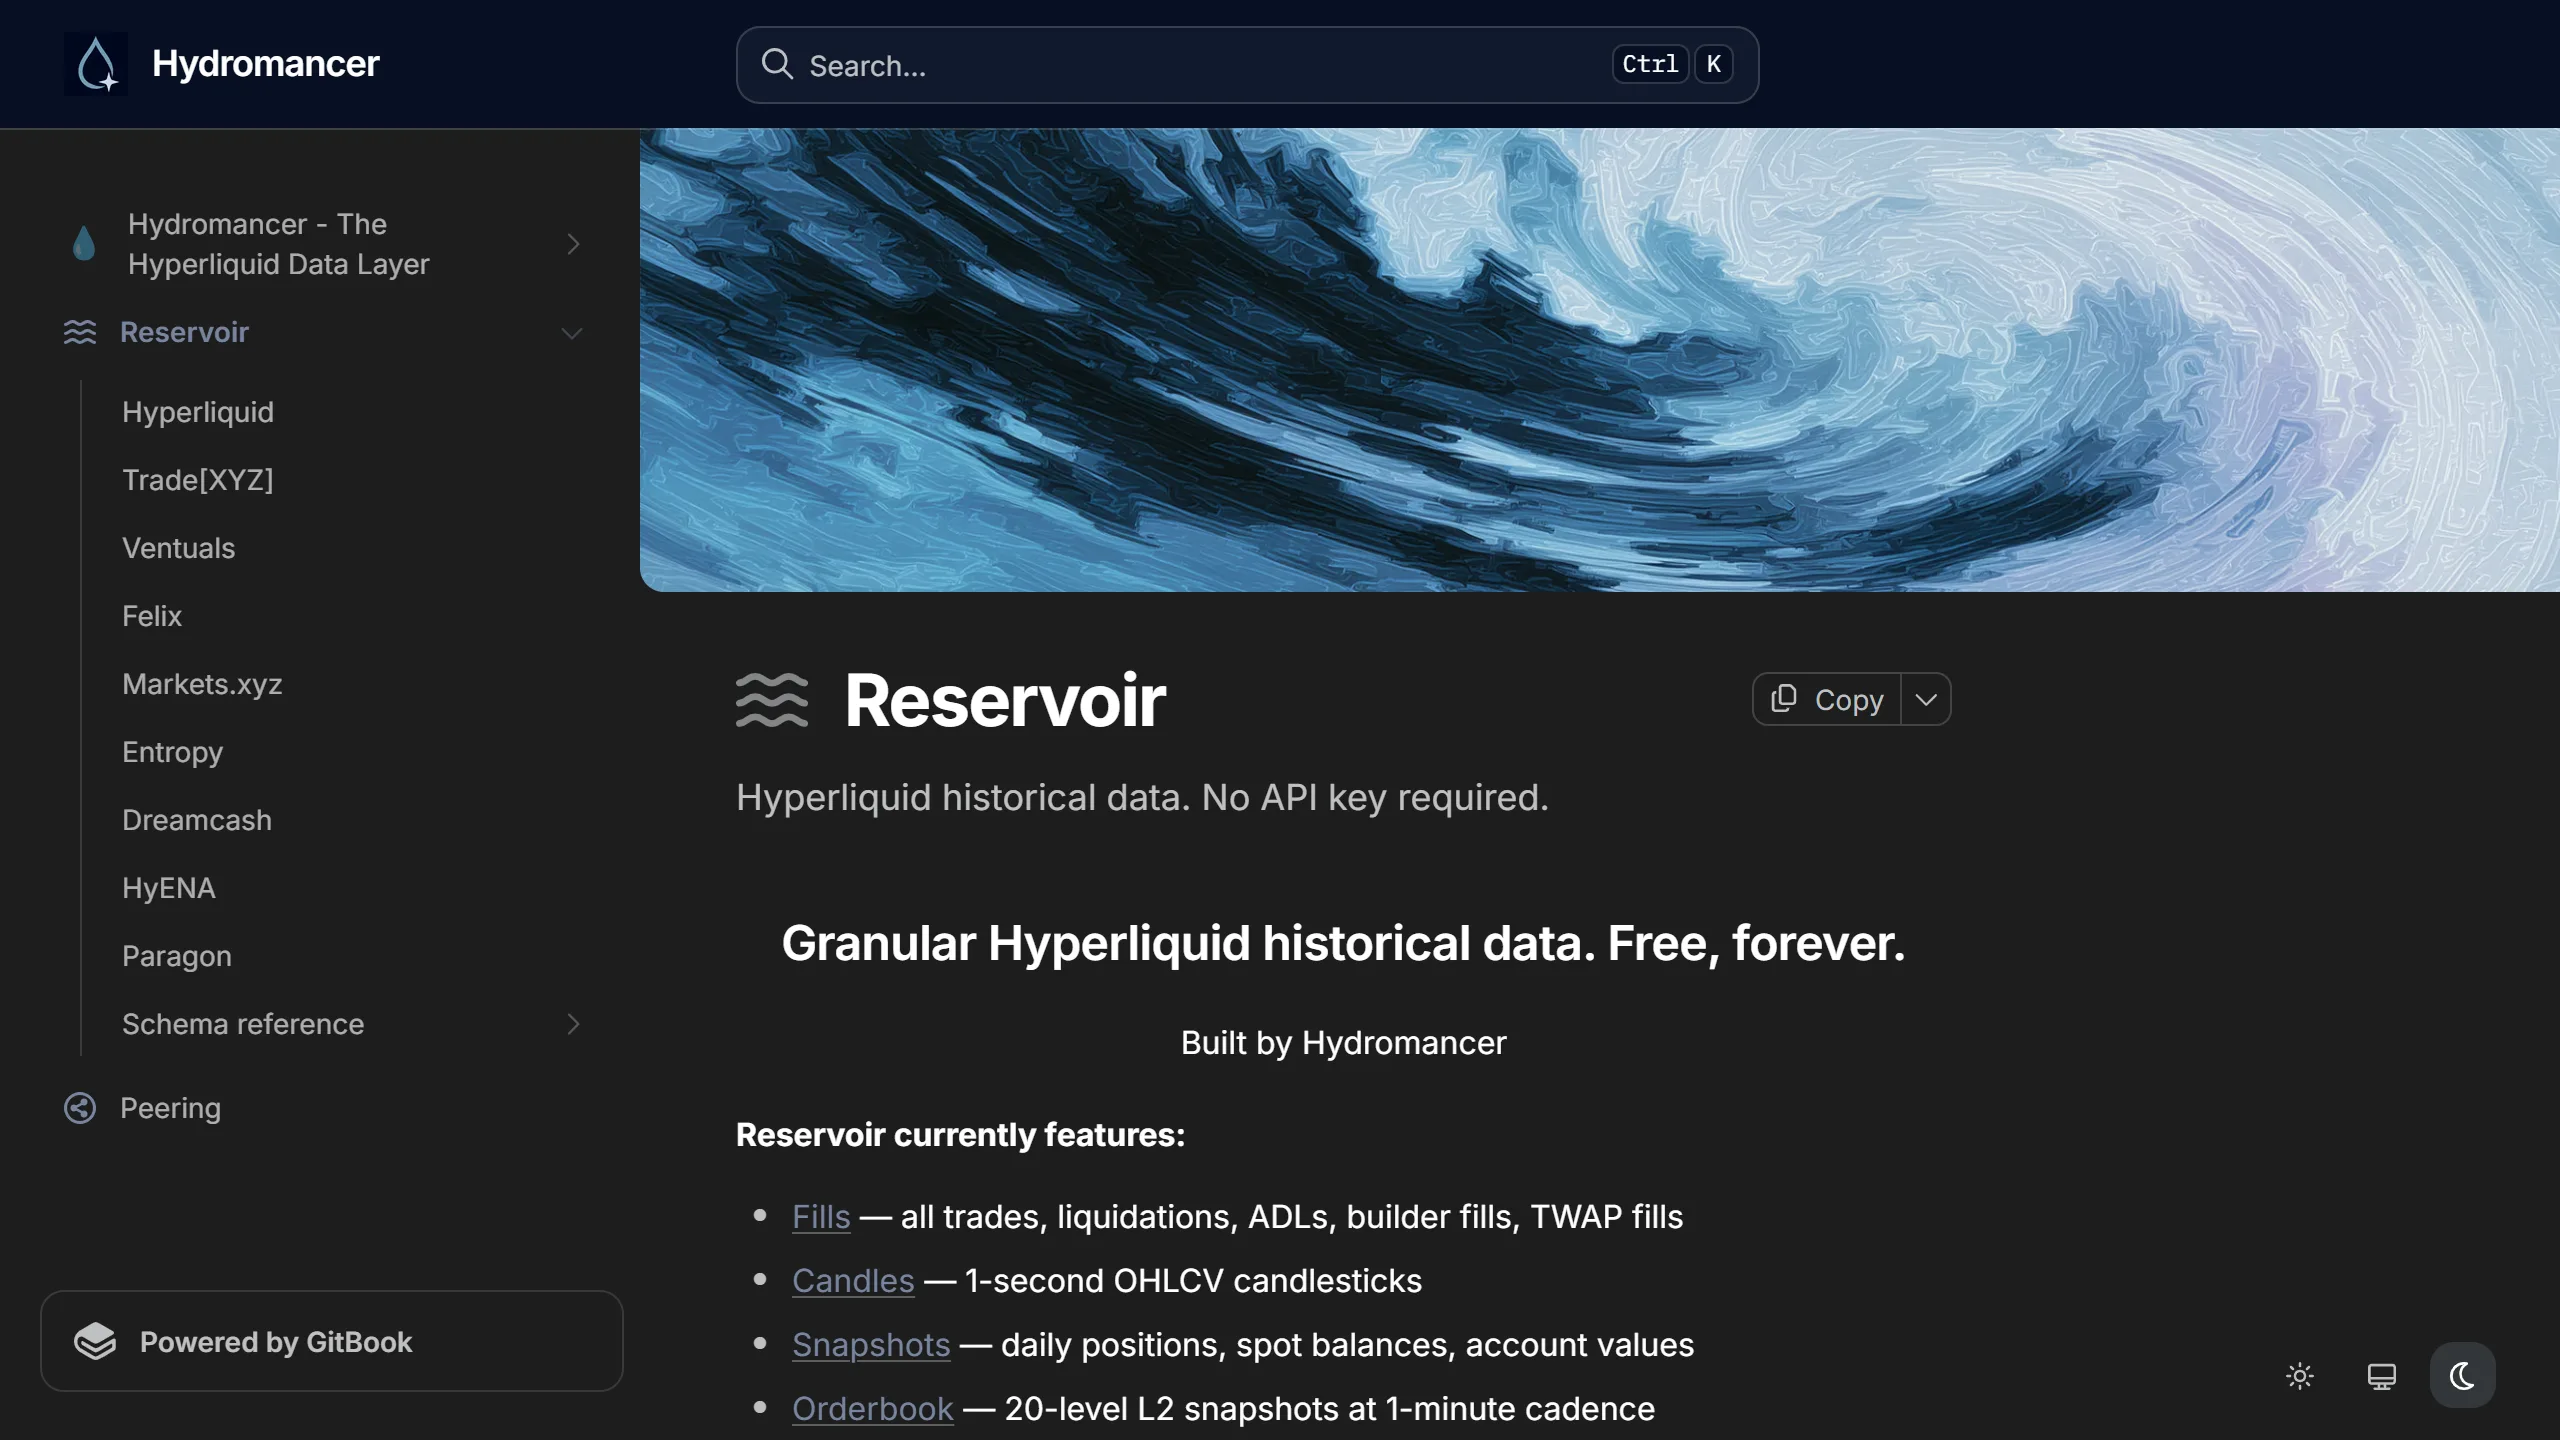The width and height of the screenshot is (2560, 1440).
Task: Open the Paragon sidebar page
Action: coord(177,956)
